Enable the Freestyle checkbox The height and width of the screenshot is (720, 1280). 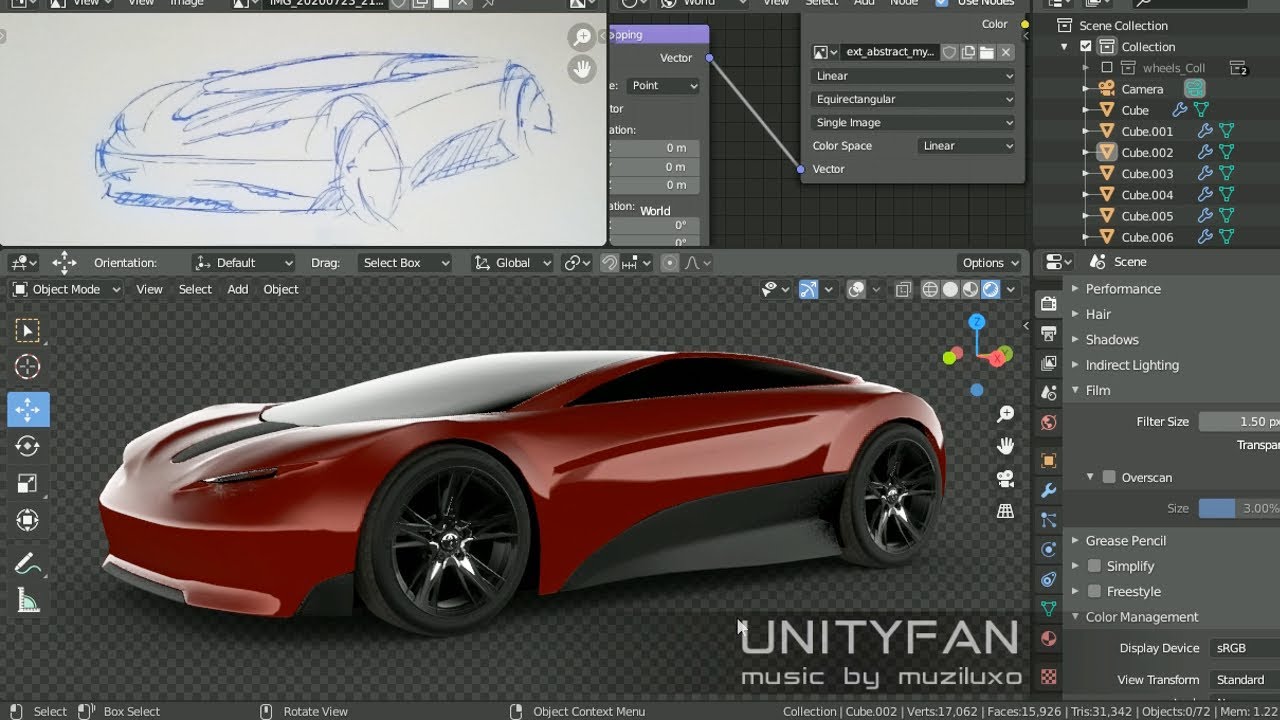coord(1094,591)
